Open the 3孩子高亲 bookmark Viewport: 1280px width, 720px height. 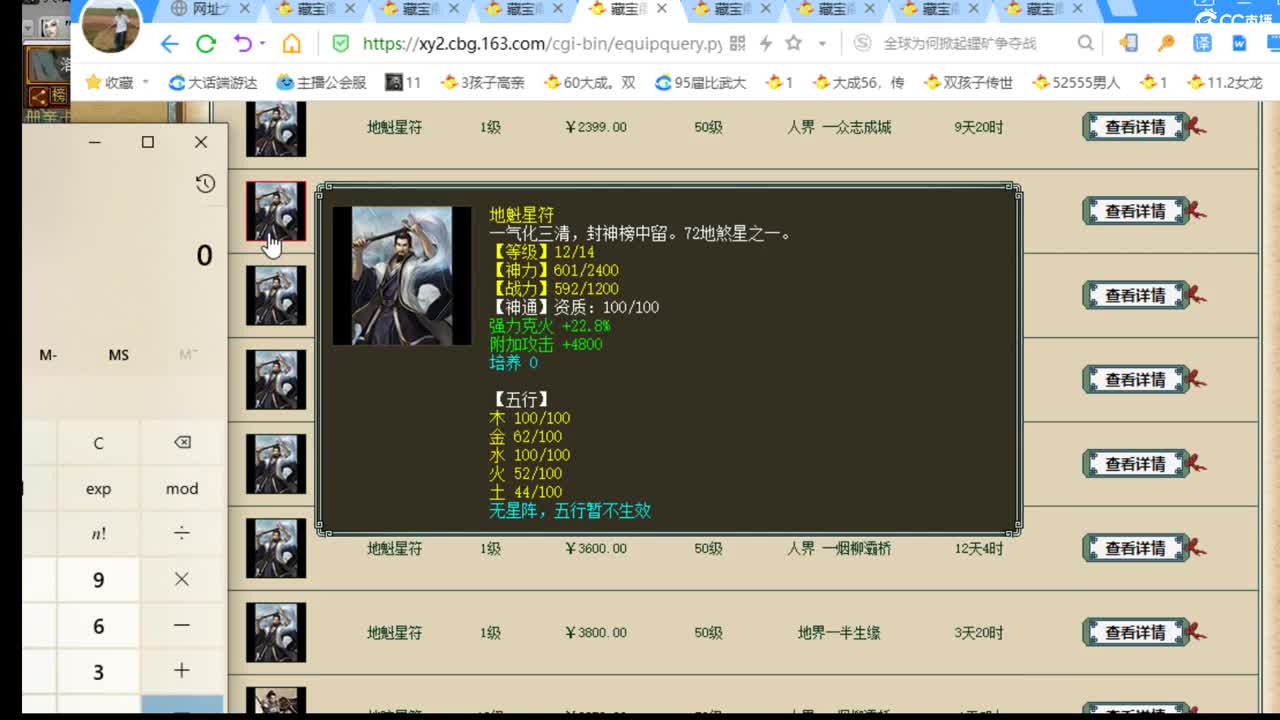pyautogui.click(x=482, y=82)
